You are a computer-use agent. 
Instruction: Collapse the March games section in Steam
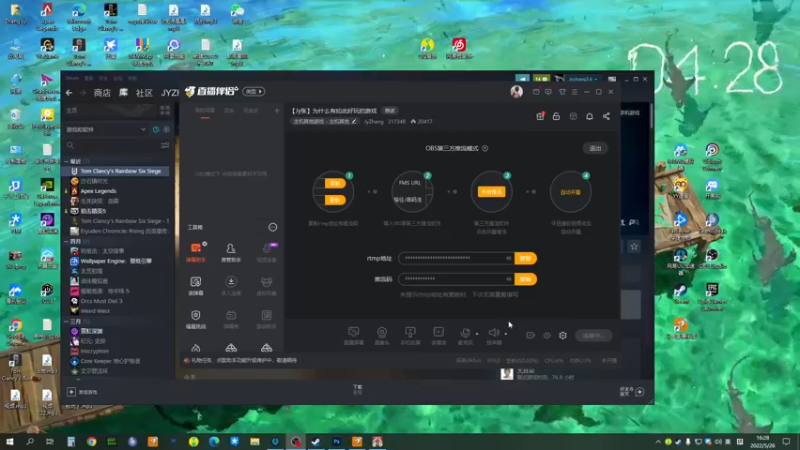66,321
